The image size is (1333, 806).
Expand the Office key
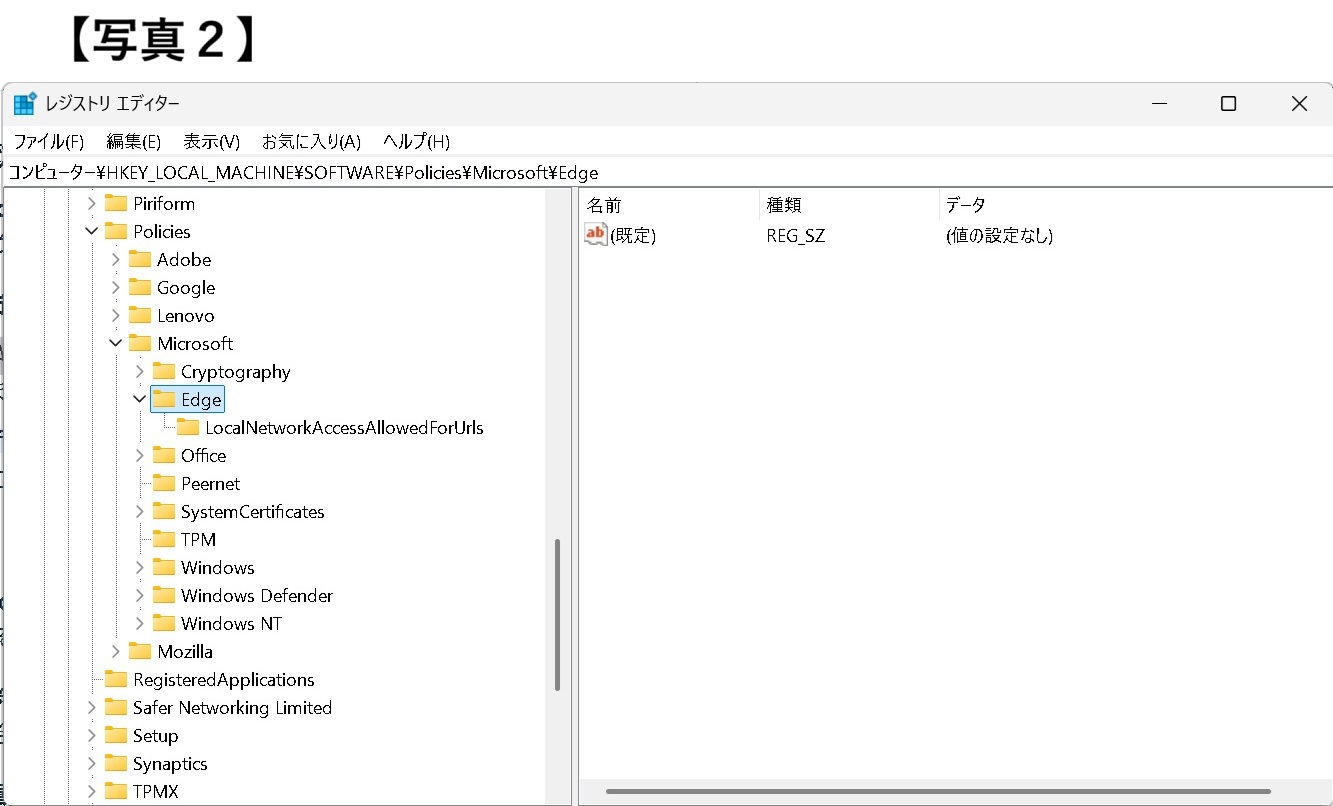point(140,456)
